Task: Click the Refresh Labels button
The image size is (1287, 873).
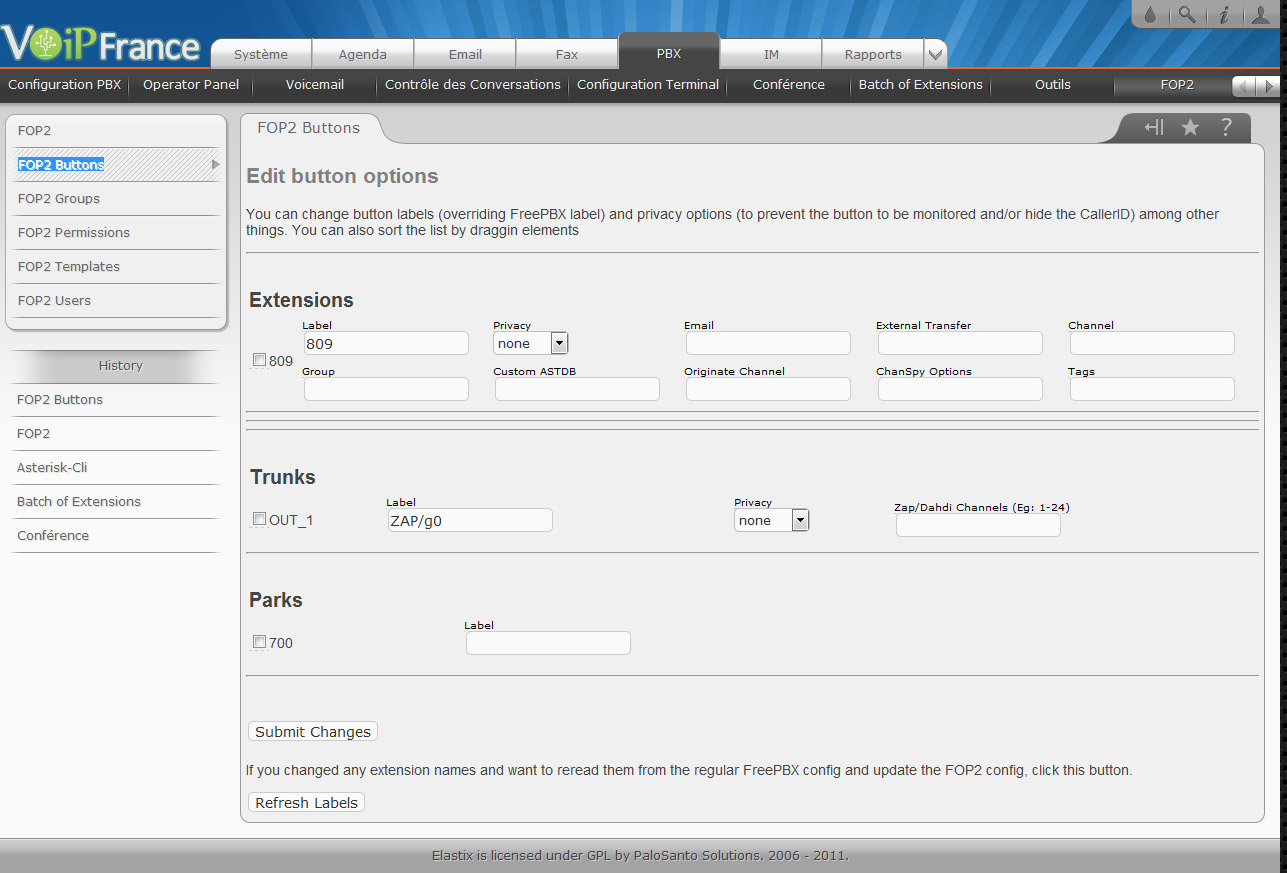Action: click(306, 803)
